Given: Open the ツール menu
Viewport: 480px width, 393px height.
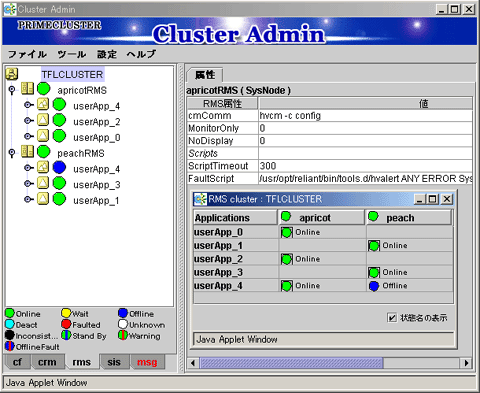Looking at the screenshot, I should (72, 54).
